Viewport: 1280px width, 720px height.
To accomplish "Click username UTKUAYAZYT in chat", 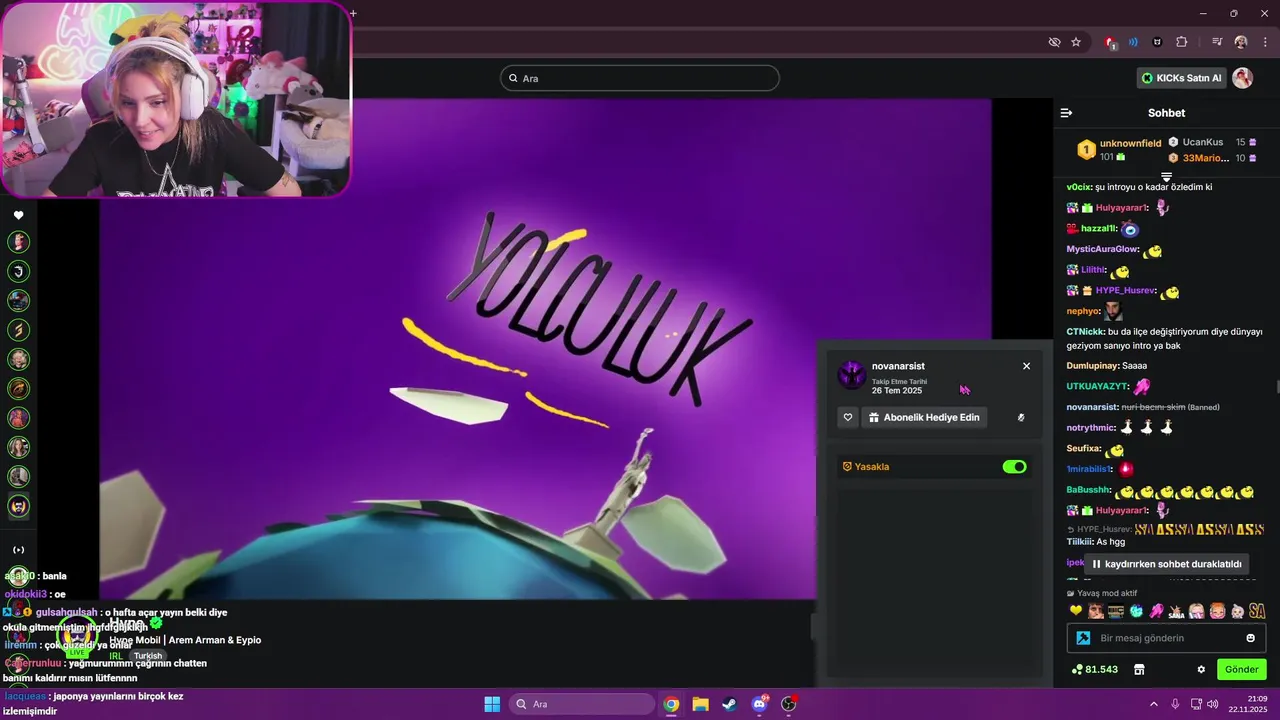I will [1097, 386].
